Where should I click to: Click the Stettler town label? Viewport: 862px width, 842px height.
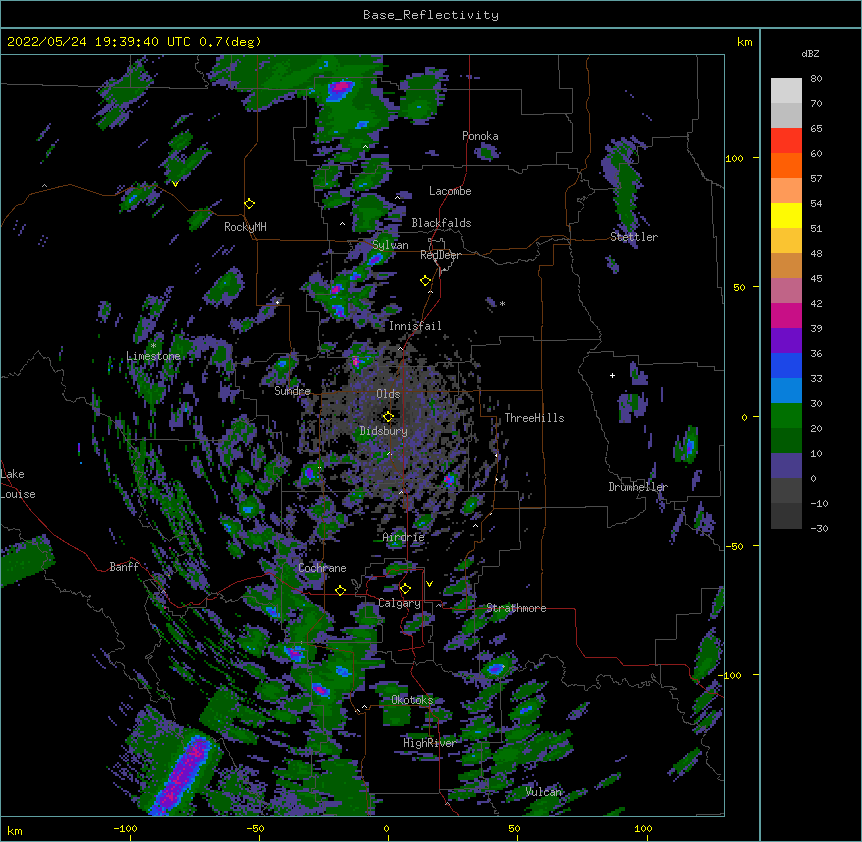coord(634,237)
